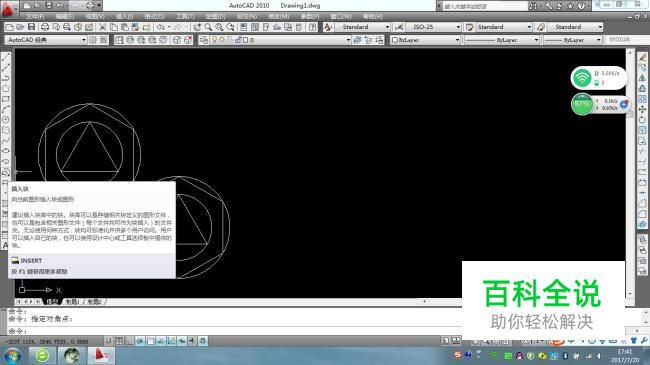Screen dimensions: 650x365
Task: Select the Move tool in modify toolbar
Action: tap(642, 109)
